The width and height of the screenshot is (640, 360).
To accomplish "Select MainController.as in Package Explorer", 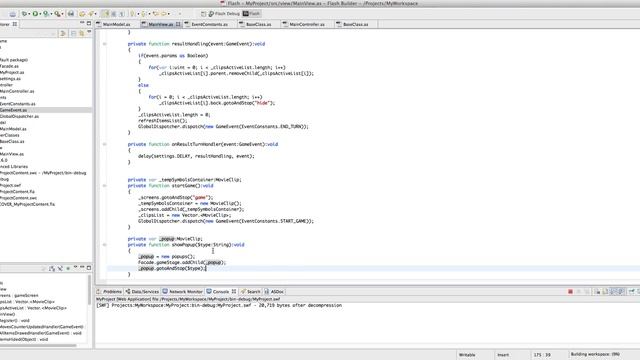I will point(17,91).
